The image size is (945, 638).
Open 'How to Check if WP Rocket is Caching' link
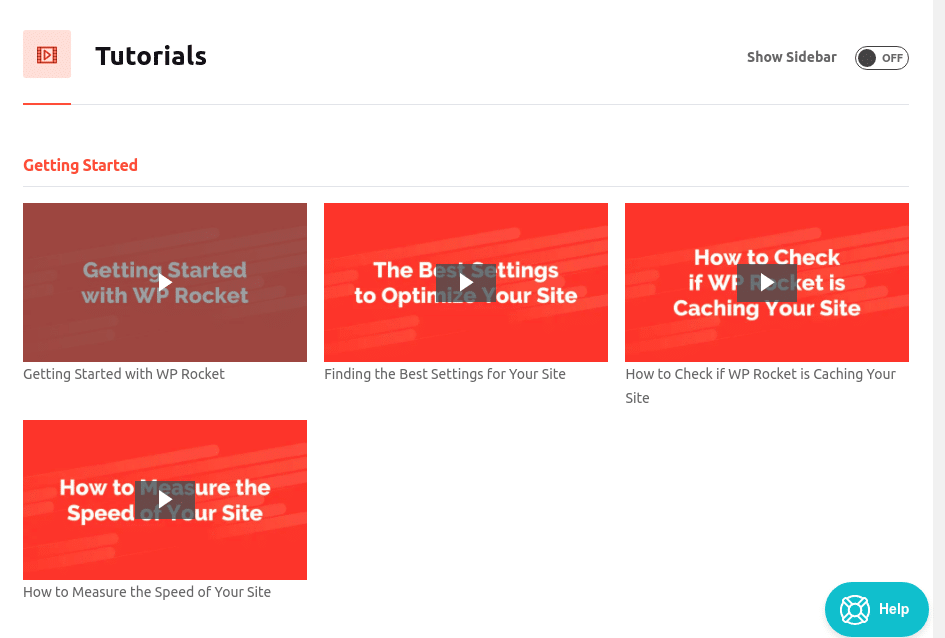pyautogui.click(x=761, y=386)
